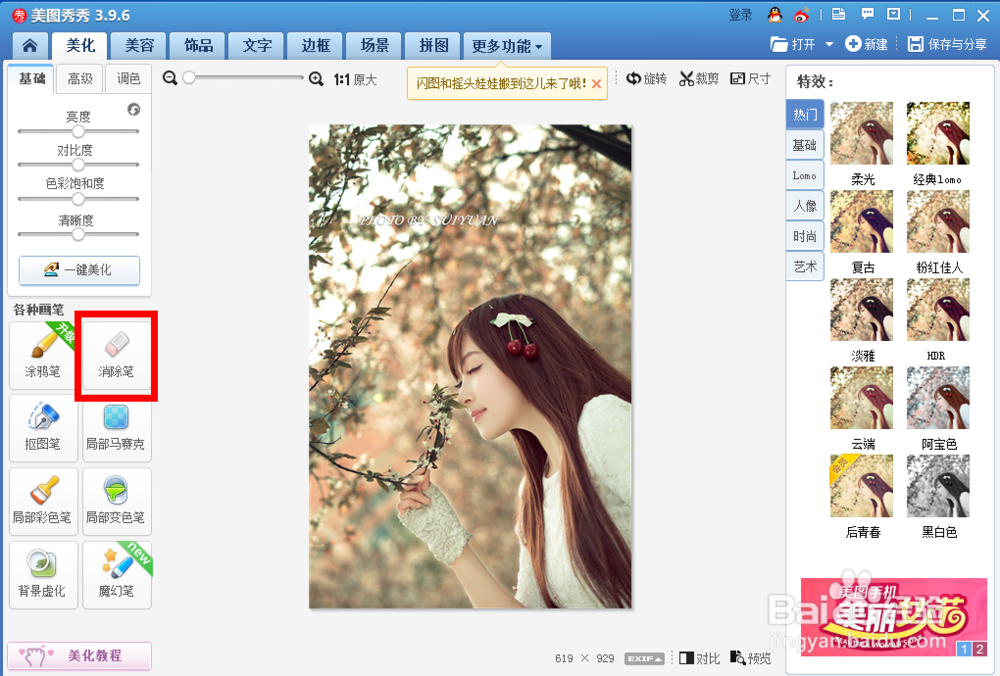Open the feedback chat bubble icon
The image size is (1000, 676).
pos(867,13)
